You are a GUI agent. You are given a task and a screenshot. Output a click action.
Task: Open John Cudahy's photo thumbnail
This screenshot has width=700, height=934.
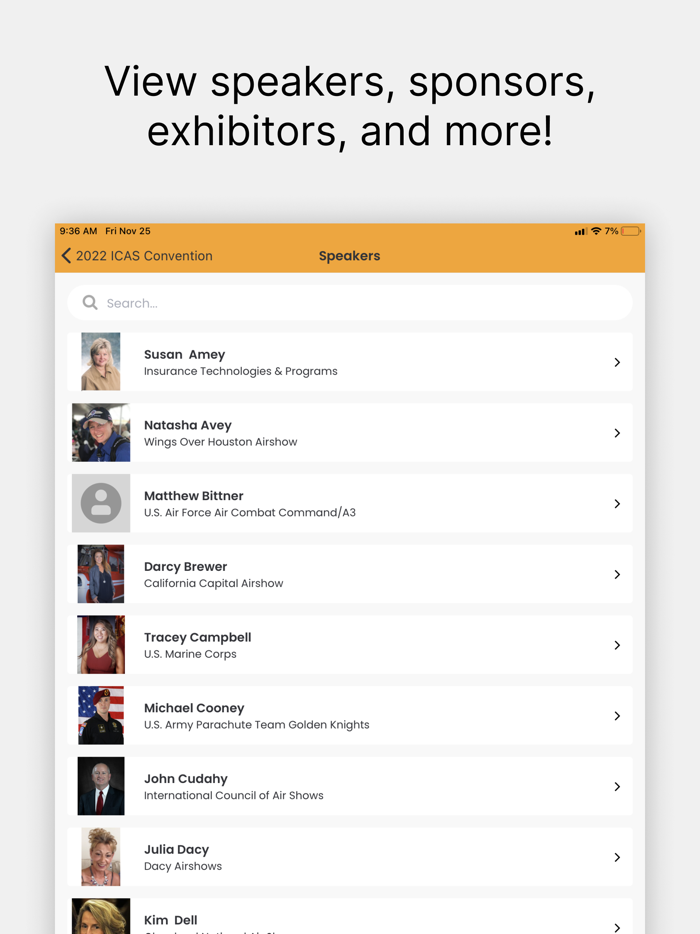coord(101,786)
